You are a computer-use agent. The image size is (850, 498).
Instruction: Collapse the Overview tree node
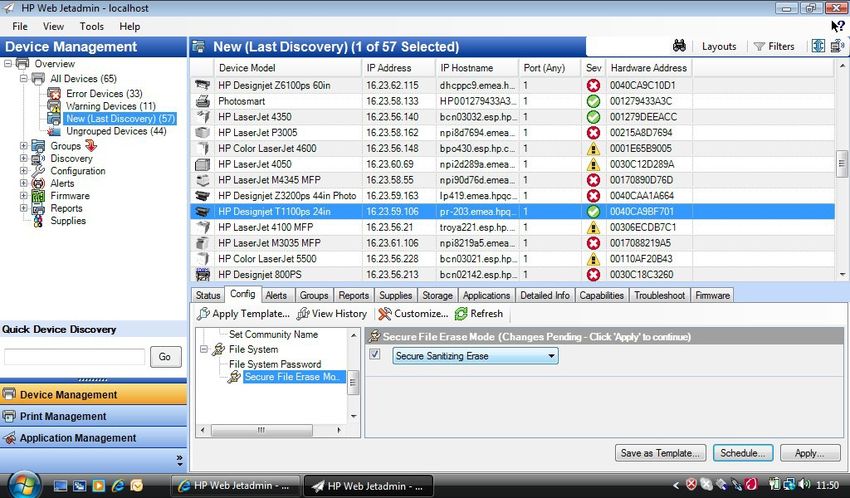click(x=8, y=63)
